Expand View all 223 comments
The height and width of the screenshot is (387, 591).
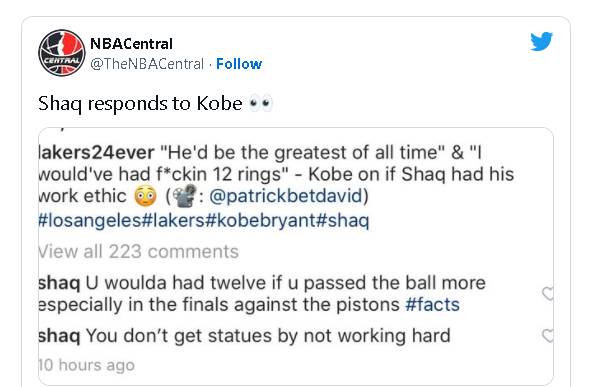coord(138,251)
